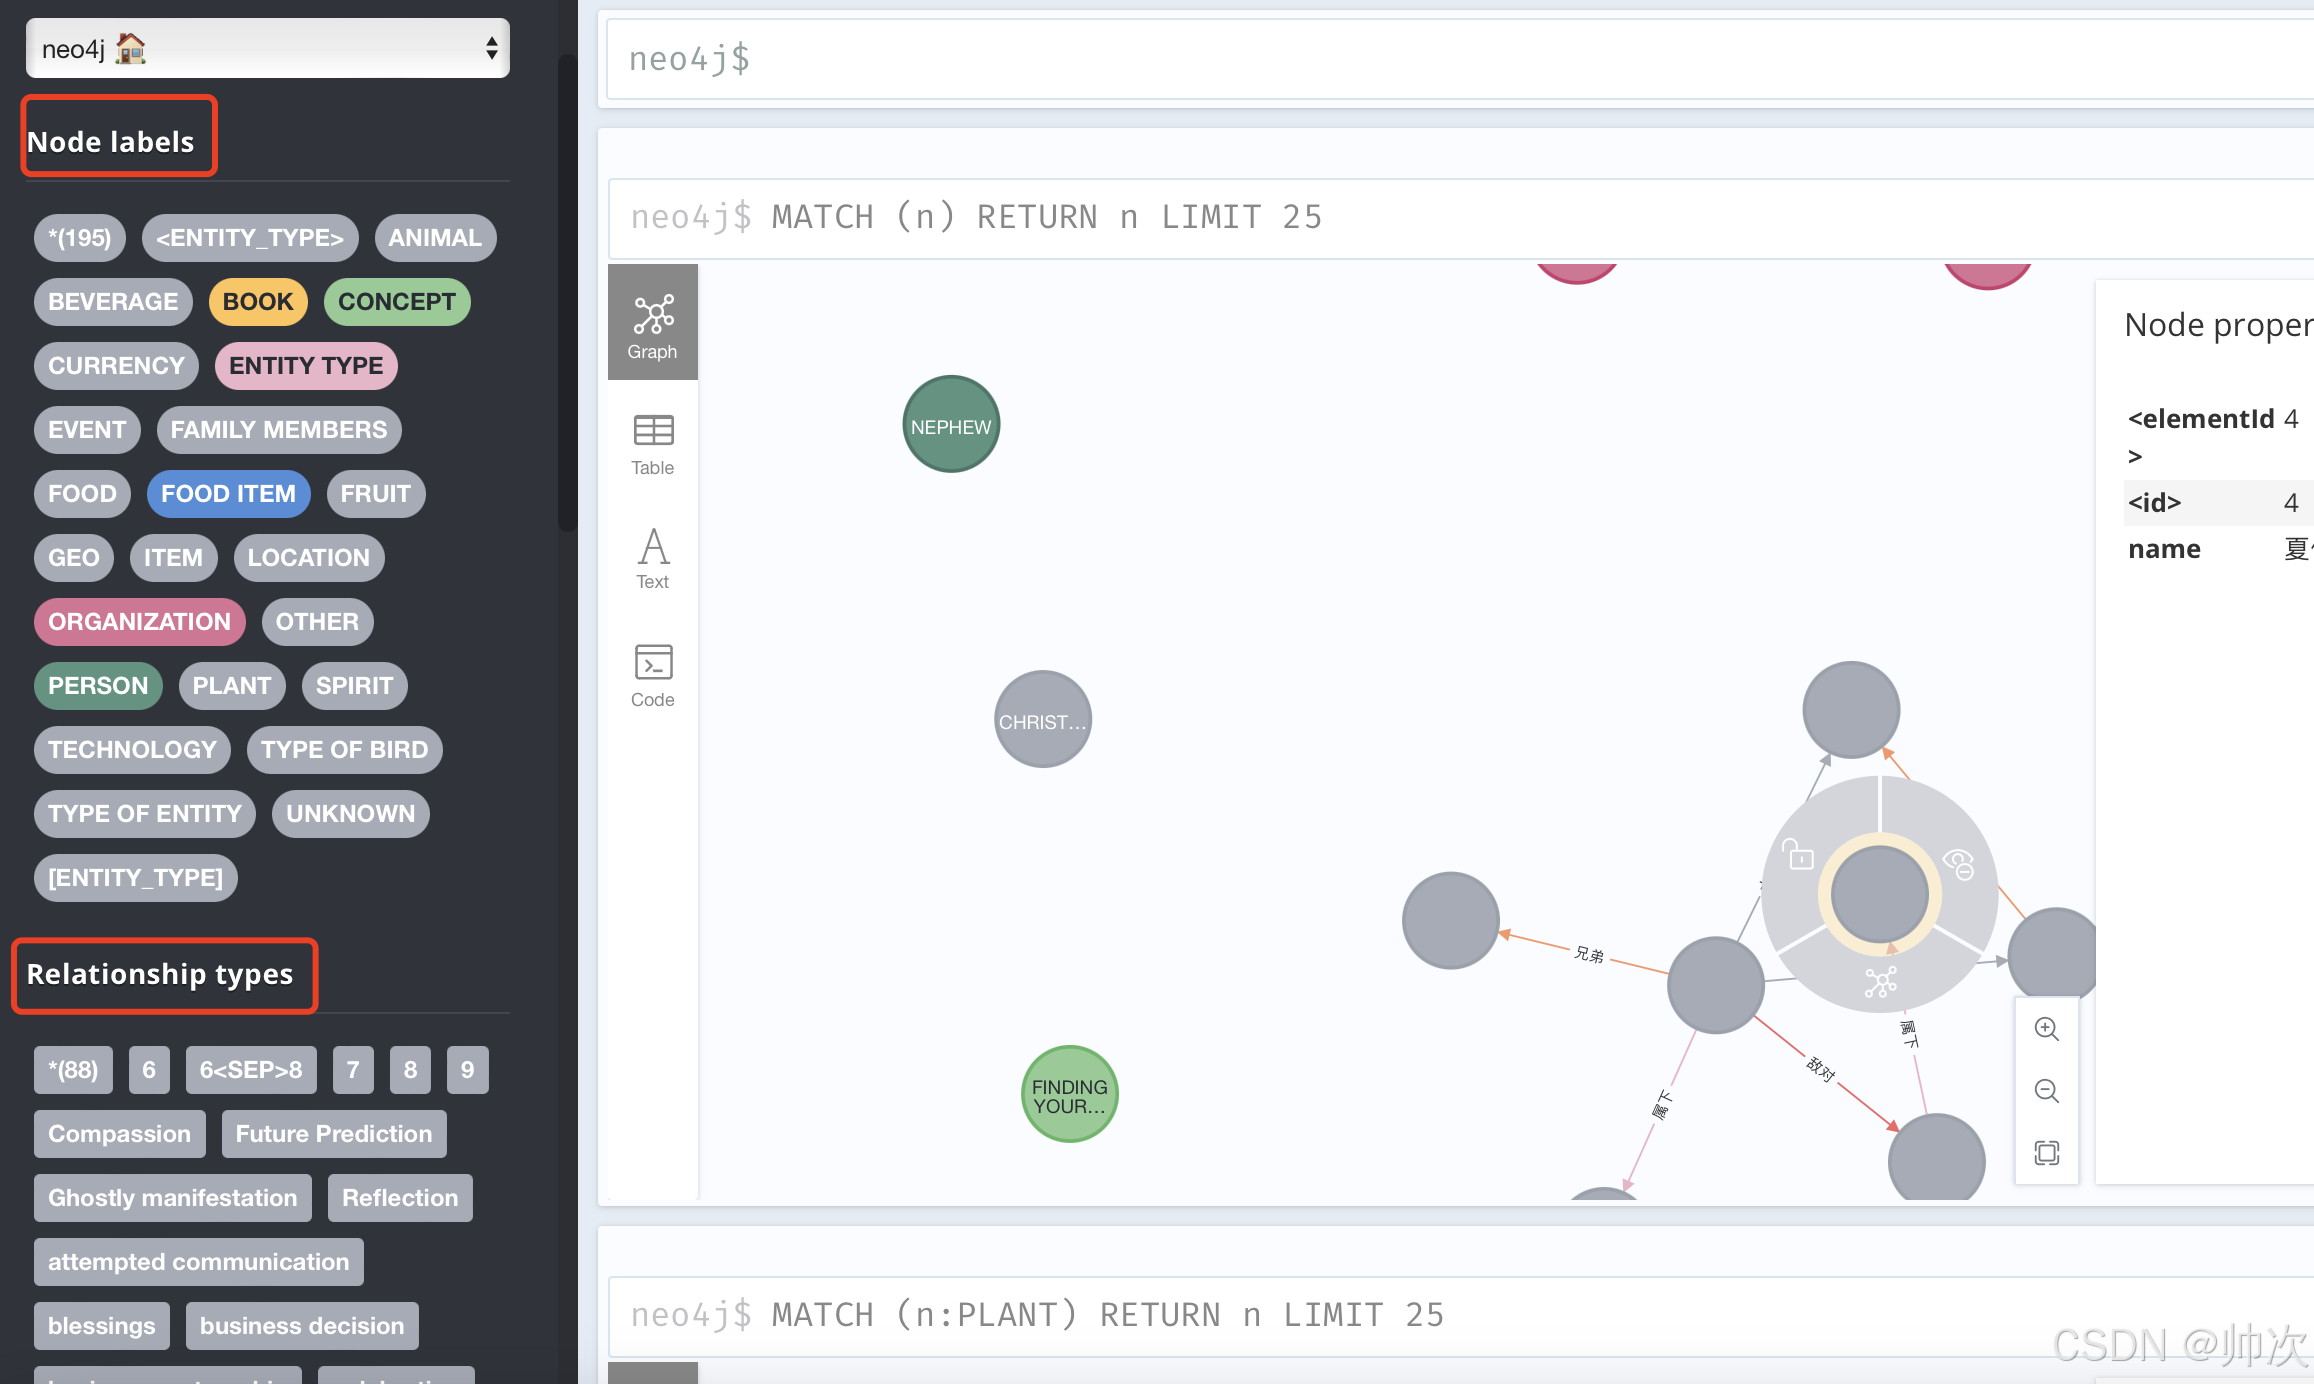The height and width of the screenshot is (1384, 2314).
Task: Select the CONCEPT node label
Action: point(397,302)
